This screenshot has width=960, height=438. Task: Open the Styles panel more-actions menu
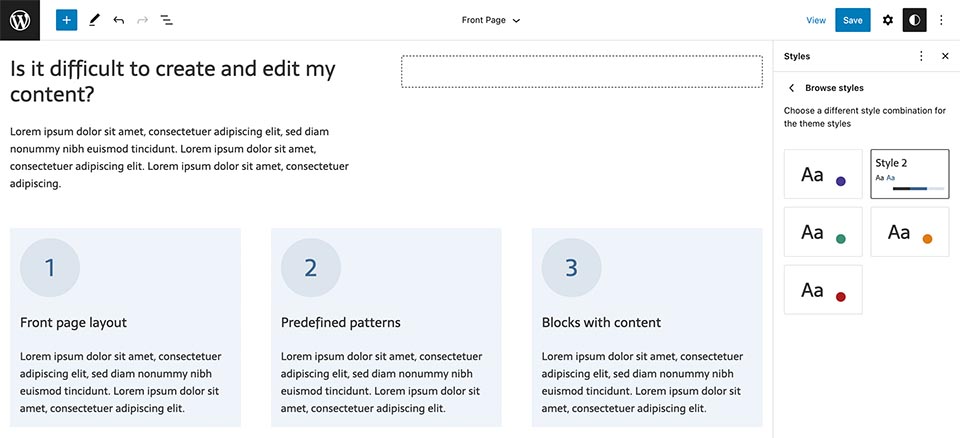(x=921, y=57)
